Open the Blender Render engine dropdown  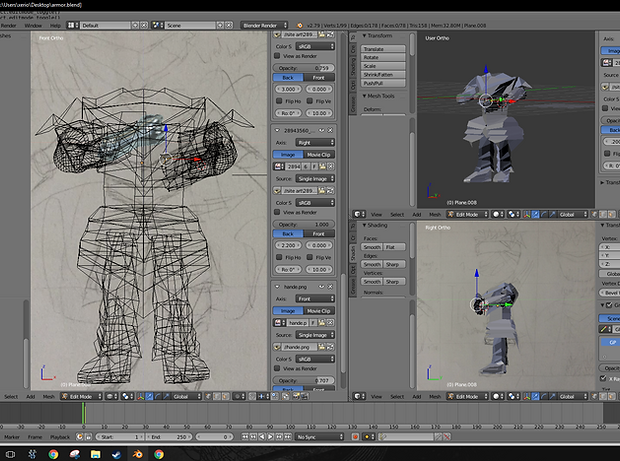click(261, 24)
